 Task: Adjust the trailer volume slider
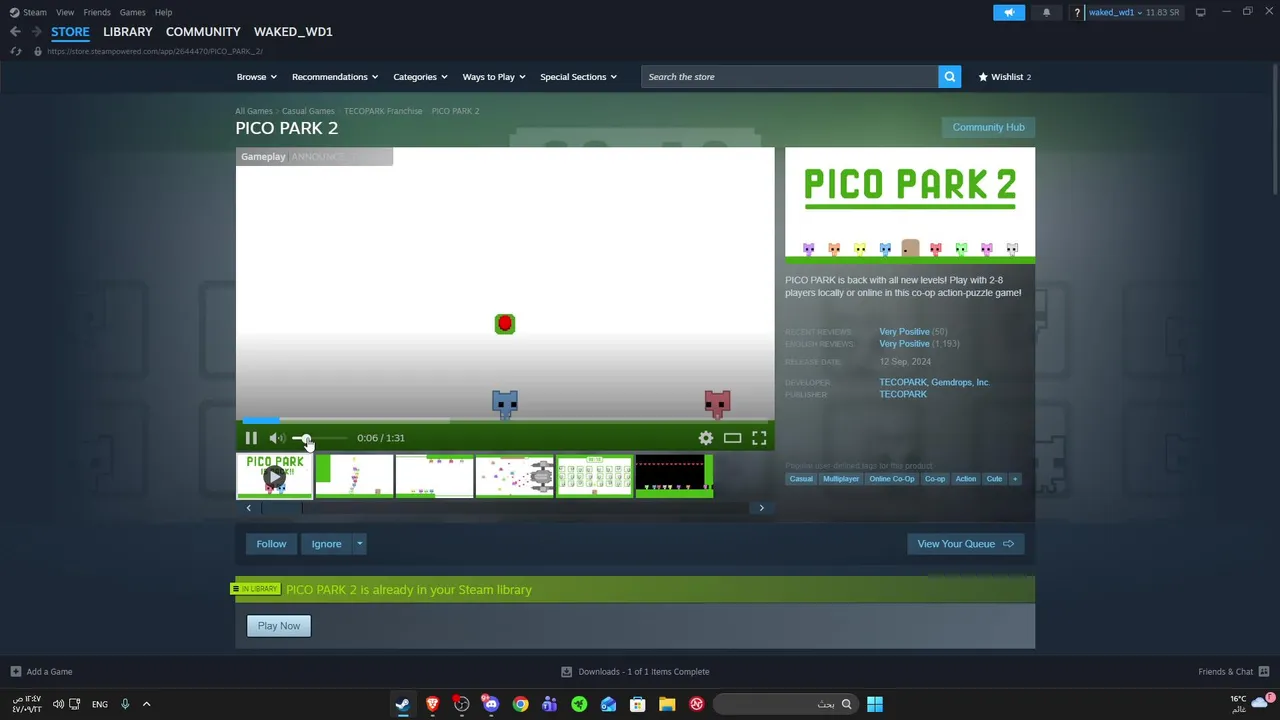320,438
